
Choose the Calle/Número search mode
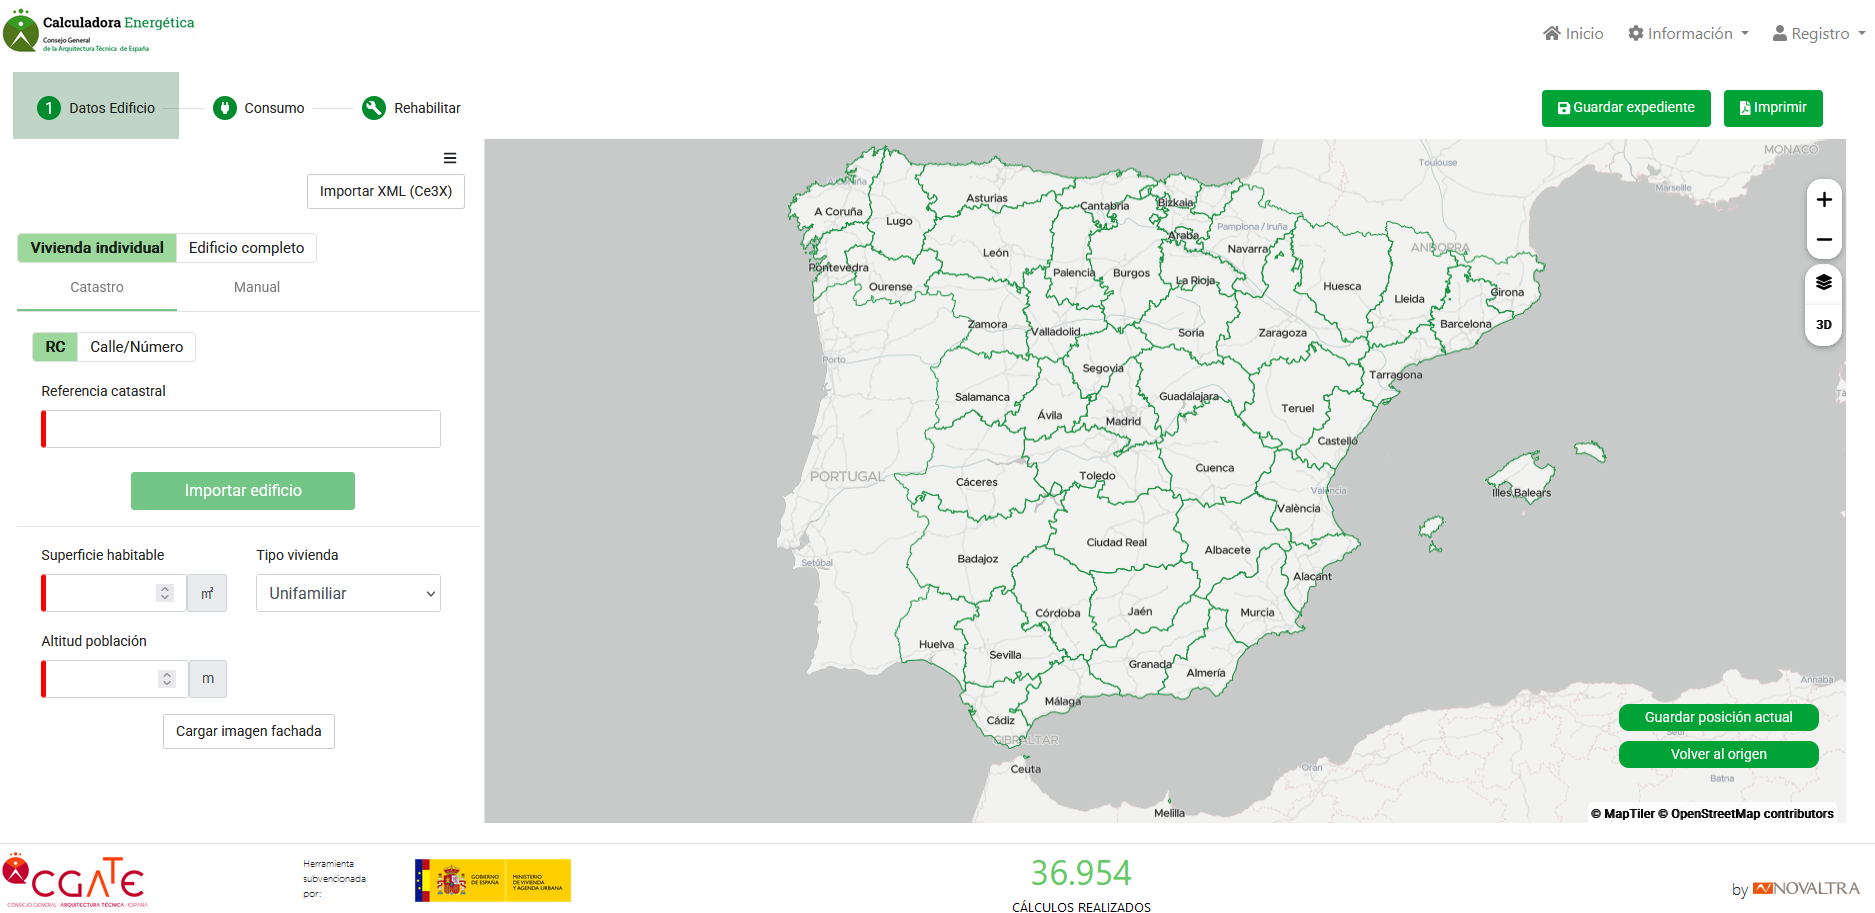(137, 347)
